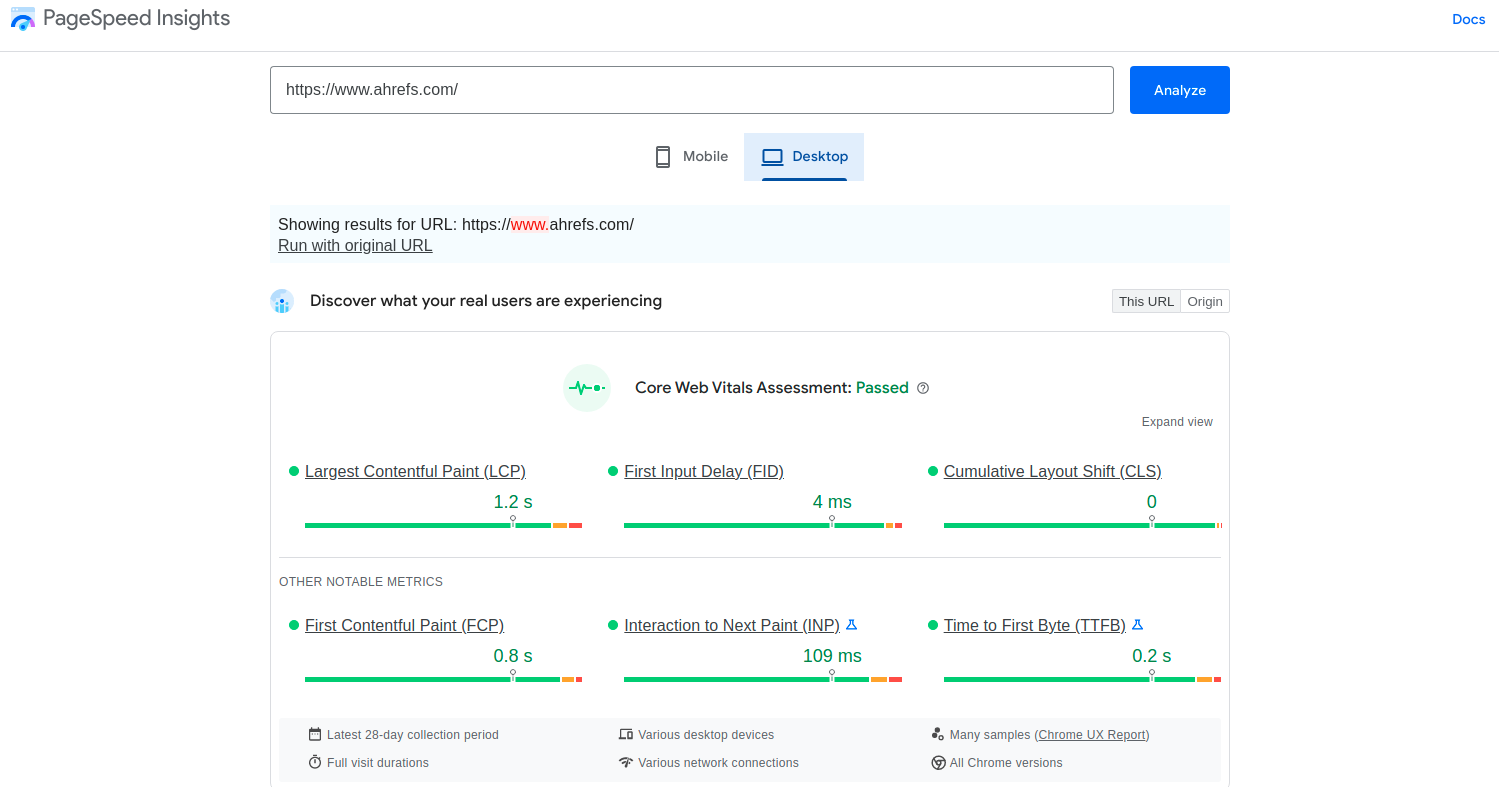Select the Desktop tab

[804, 157]
